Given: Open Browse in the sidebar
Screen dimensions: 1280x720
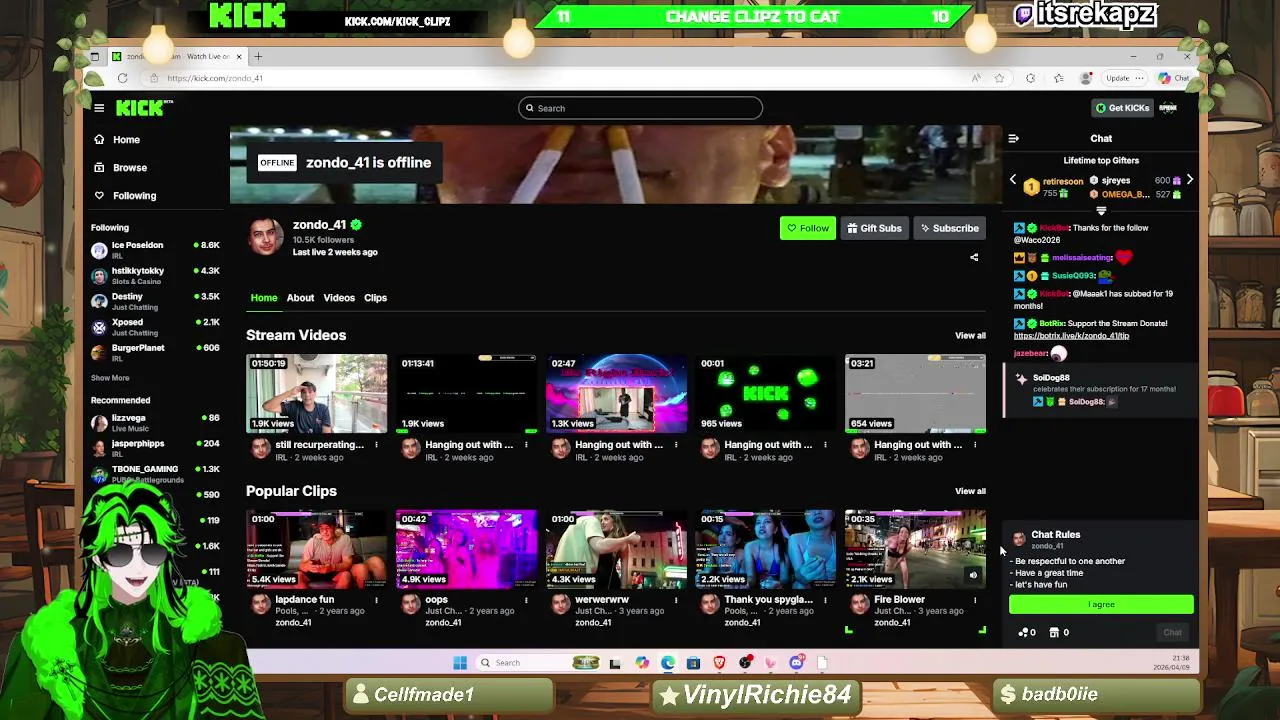Looking at the screenshot, I should (130, 168).
